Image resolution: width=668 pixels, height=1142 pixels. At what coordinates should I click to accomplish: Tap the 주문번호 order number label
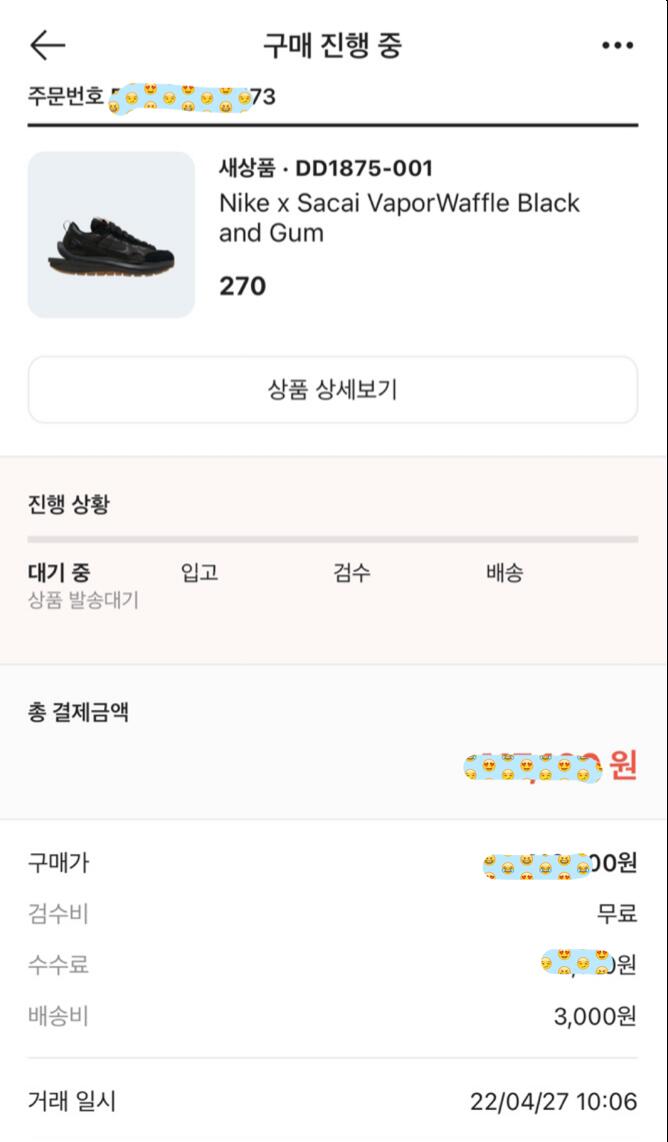coord(65,97)
